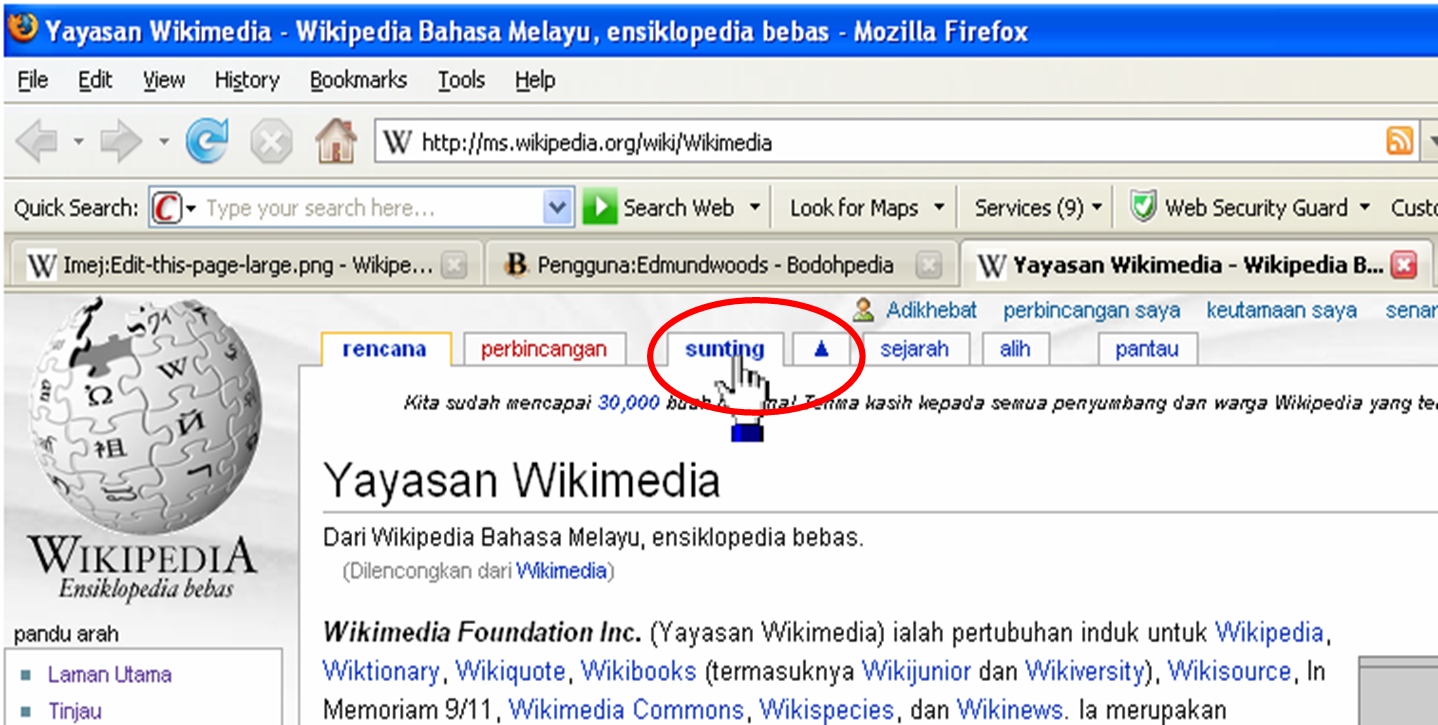Screen dimensions: 1438x725
Task: Open the Wiktionary link
Action: point(381,670)
